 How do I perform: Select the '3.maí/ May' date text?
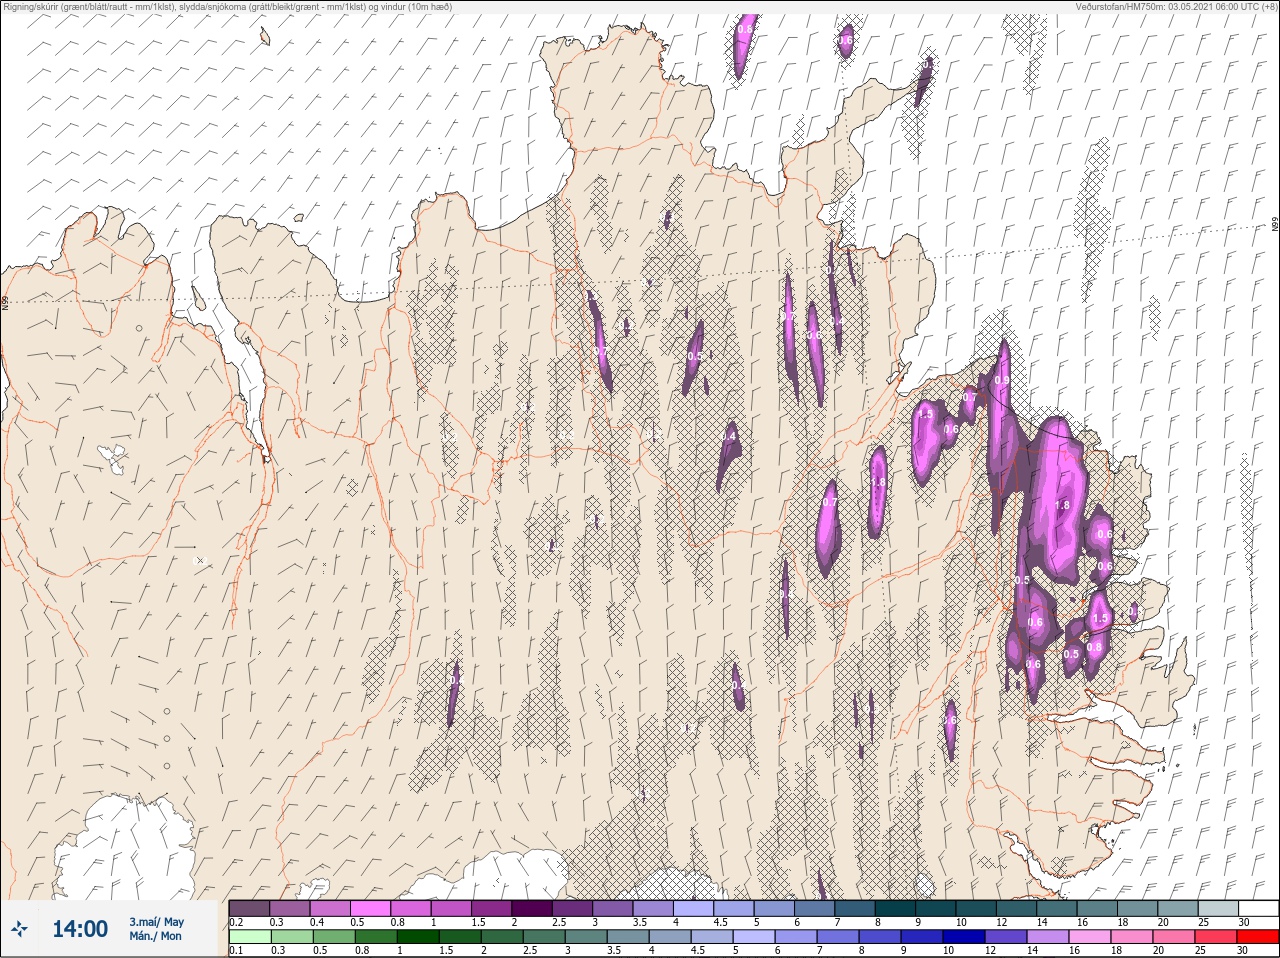click(x=156, y=922)
